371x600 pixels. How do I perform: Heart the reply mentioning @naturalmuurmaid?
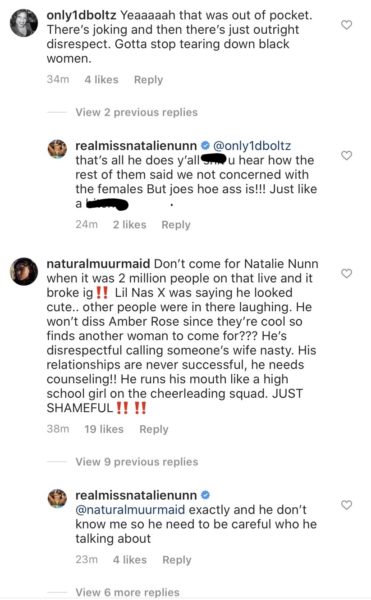pos(346,505)
